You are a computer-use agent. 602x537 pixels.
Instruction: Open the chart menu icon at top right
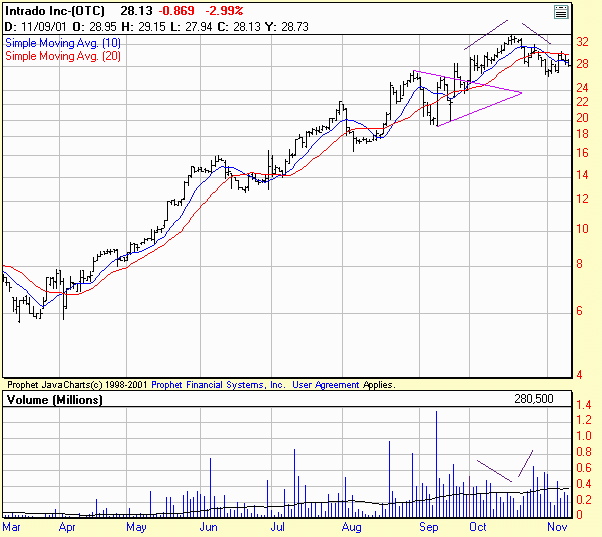tap(561, 12)
